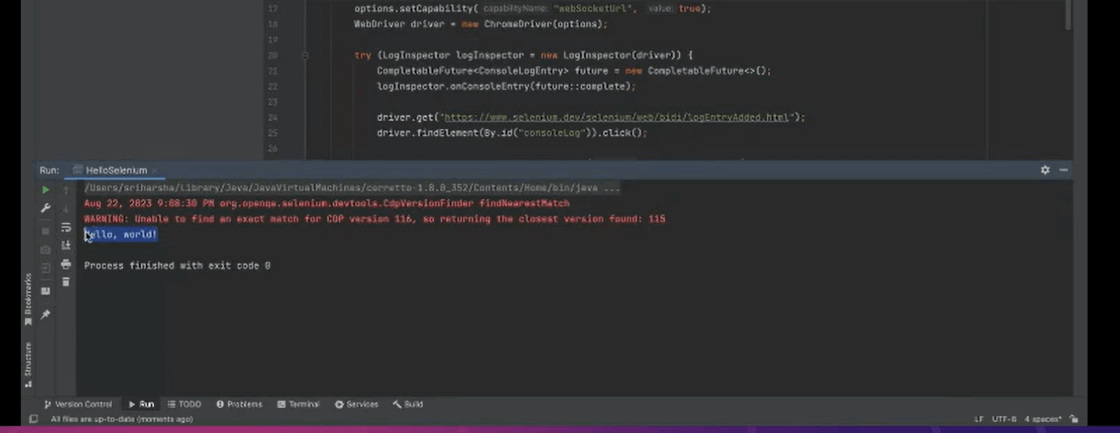The image size is (1120, 433).
Task: Click the java executable path line in console
Action: pos(352,188)
